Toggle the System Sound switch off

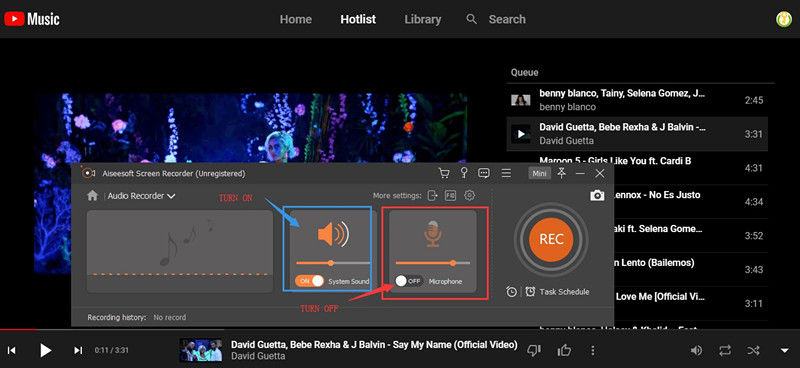[309, 281]
